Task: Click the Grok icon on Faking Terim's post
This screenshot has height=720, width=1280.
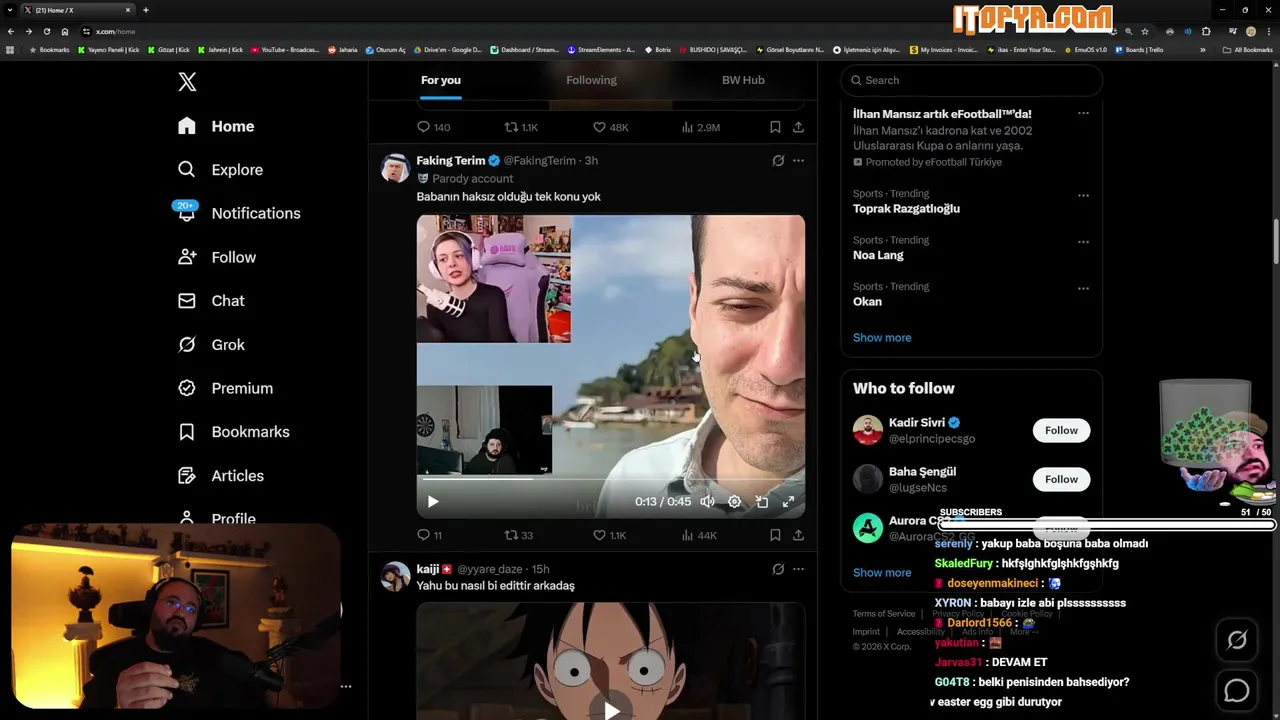Action: point(778,160)
